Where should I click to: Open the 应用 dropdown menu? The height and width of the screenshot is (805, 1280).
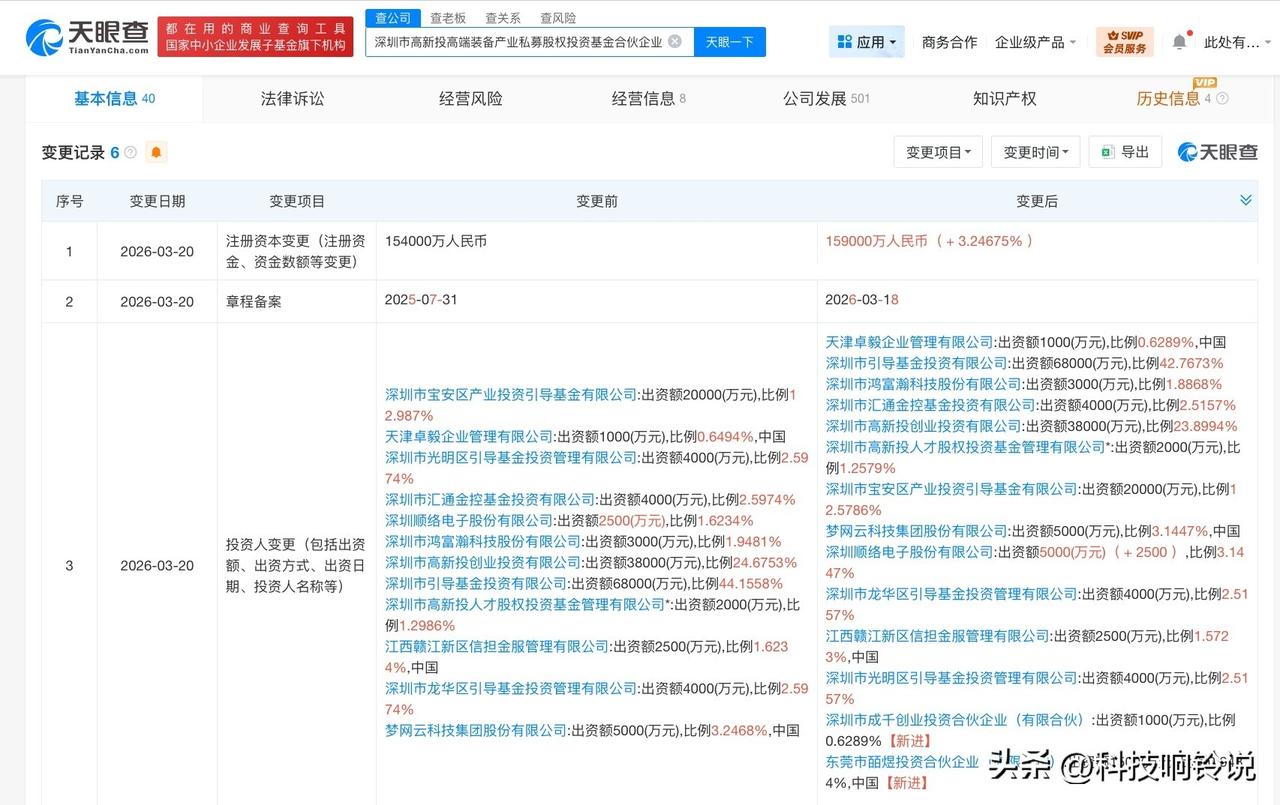[x=866, y=42]
